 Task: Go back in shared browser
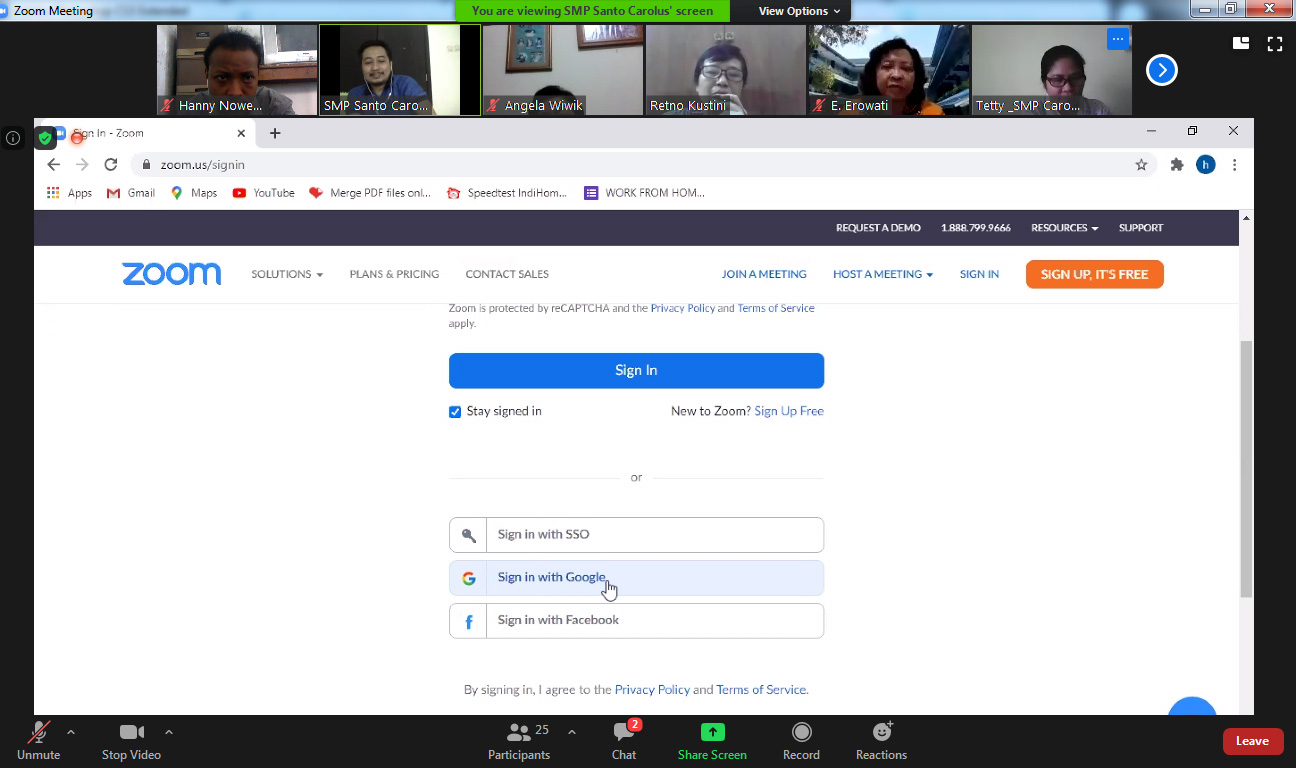click(x=54, y=165)
